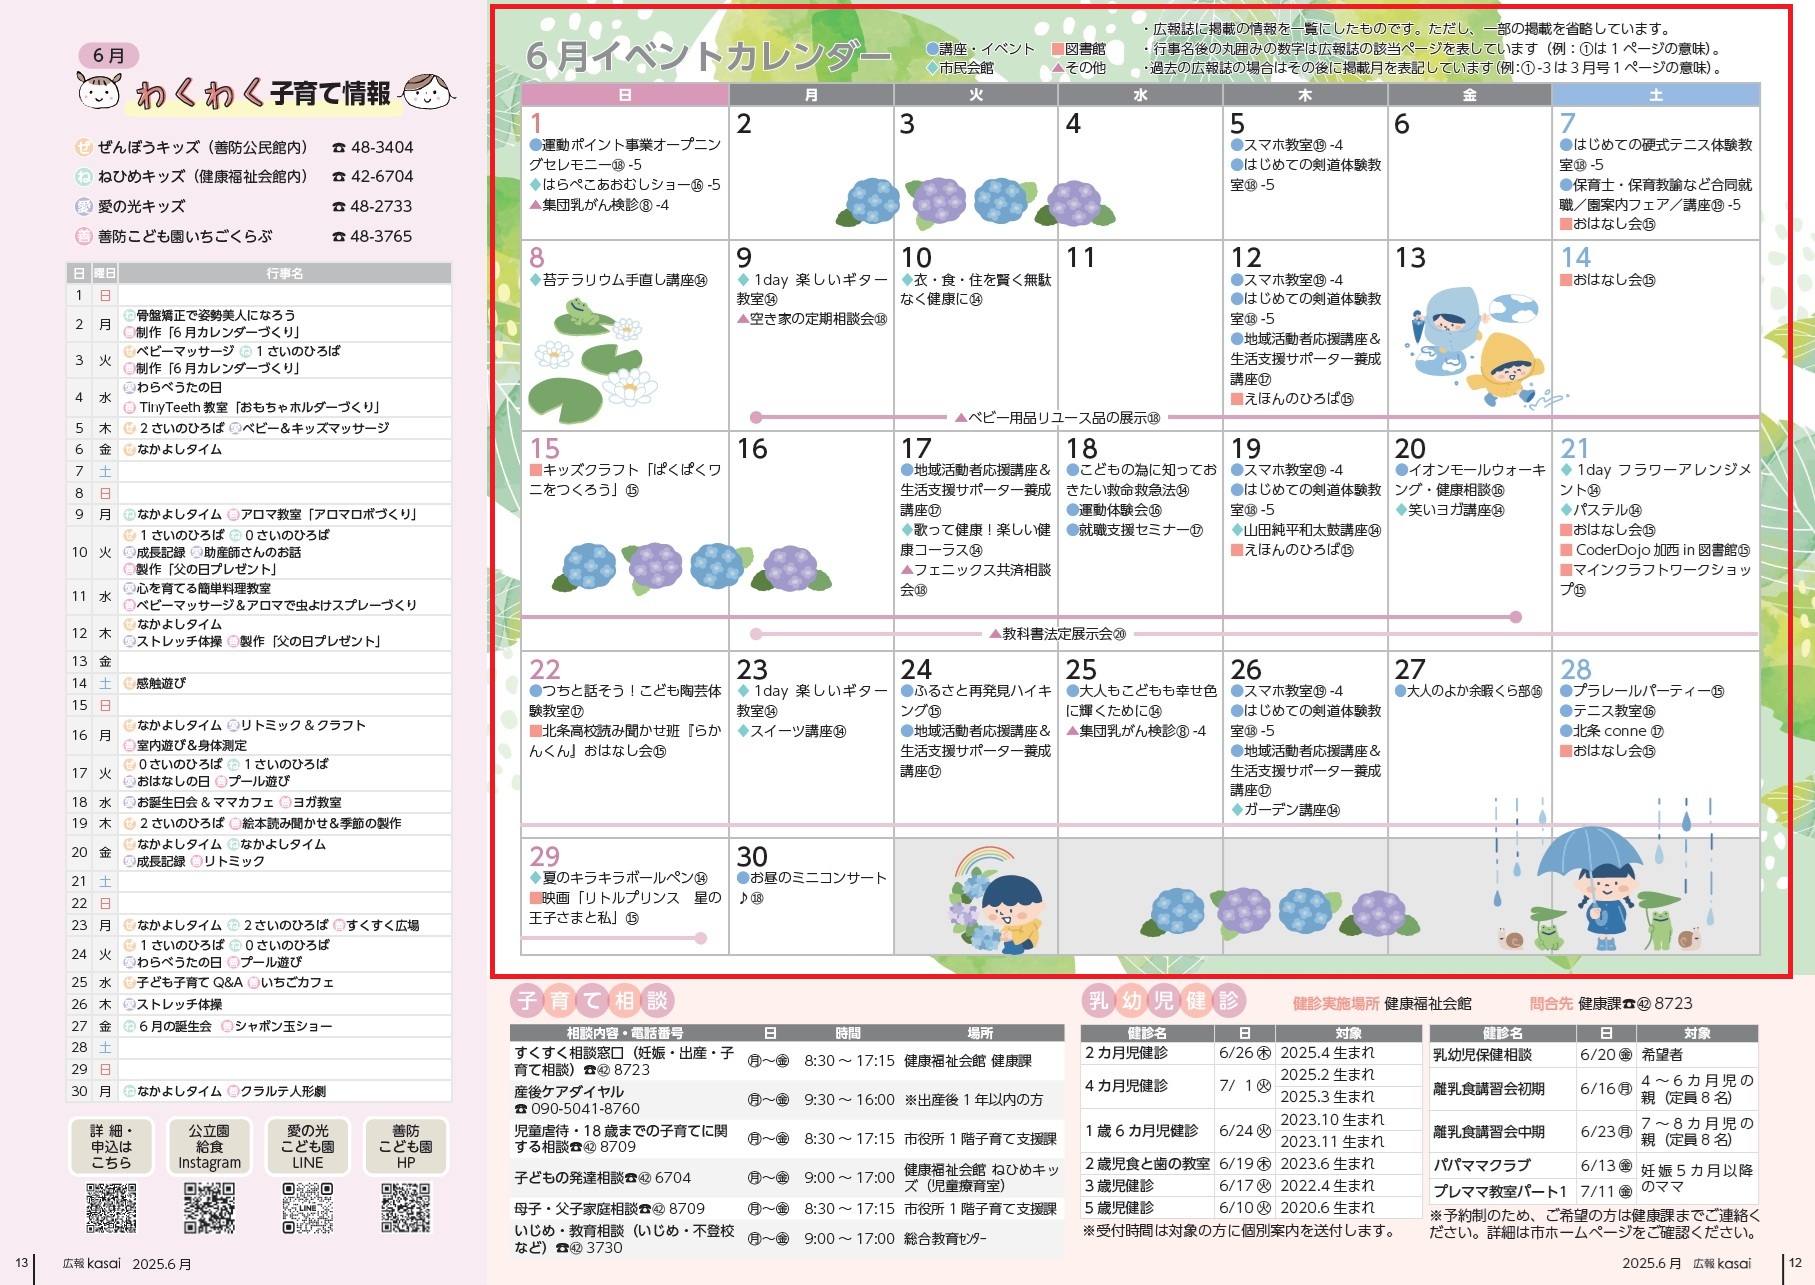Click the ねひめキッズ round icon
Viewport: 1815px width, 1285px height.
pyautogui.click(x=84, y=177)
